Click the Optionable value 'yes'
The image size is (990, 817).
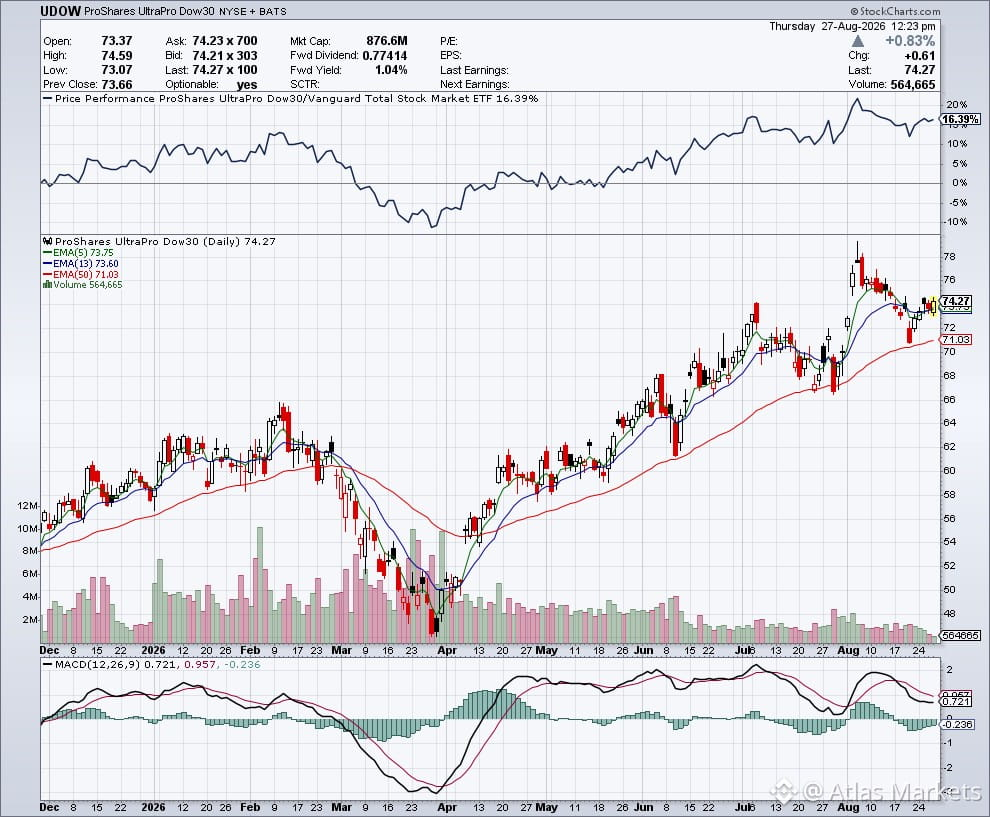pyautogui.click(x=247, y=85)
